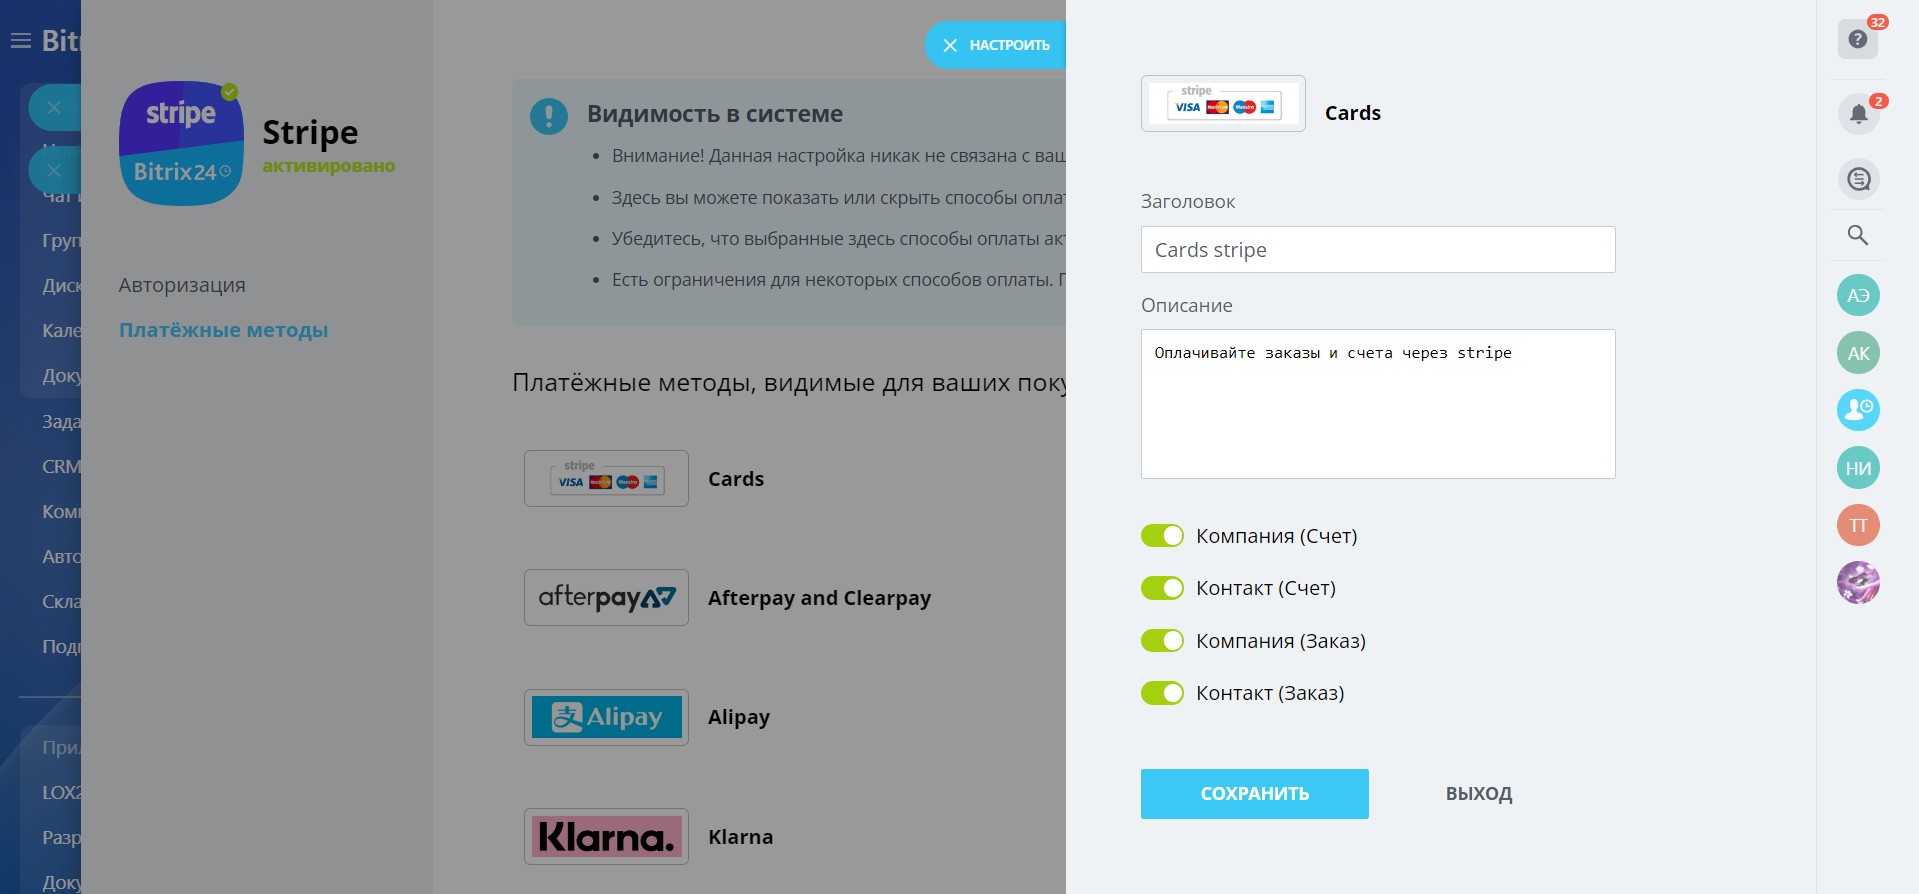Click the hamburger menu icon

pos(21,41)
